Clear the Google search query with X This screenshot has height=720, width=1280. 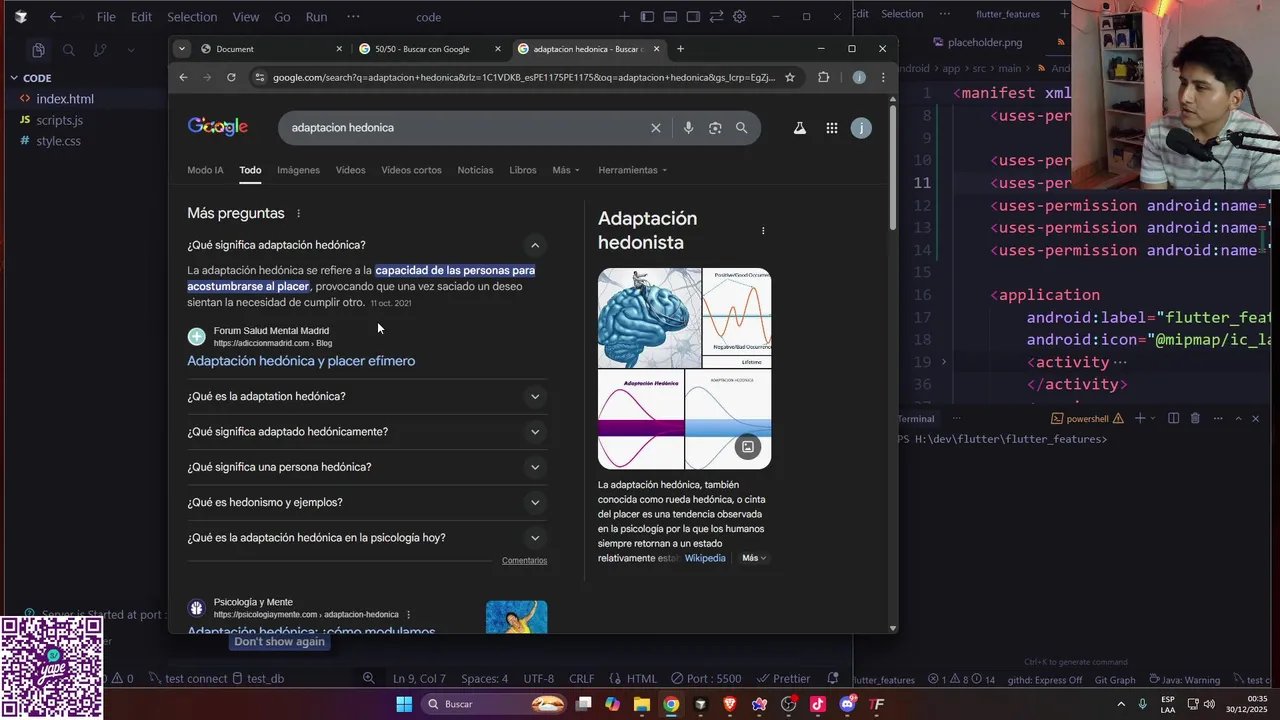tap(656, 128)
